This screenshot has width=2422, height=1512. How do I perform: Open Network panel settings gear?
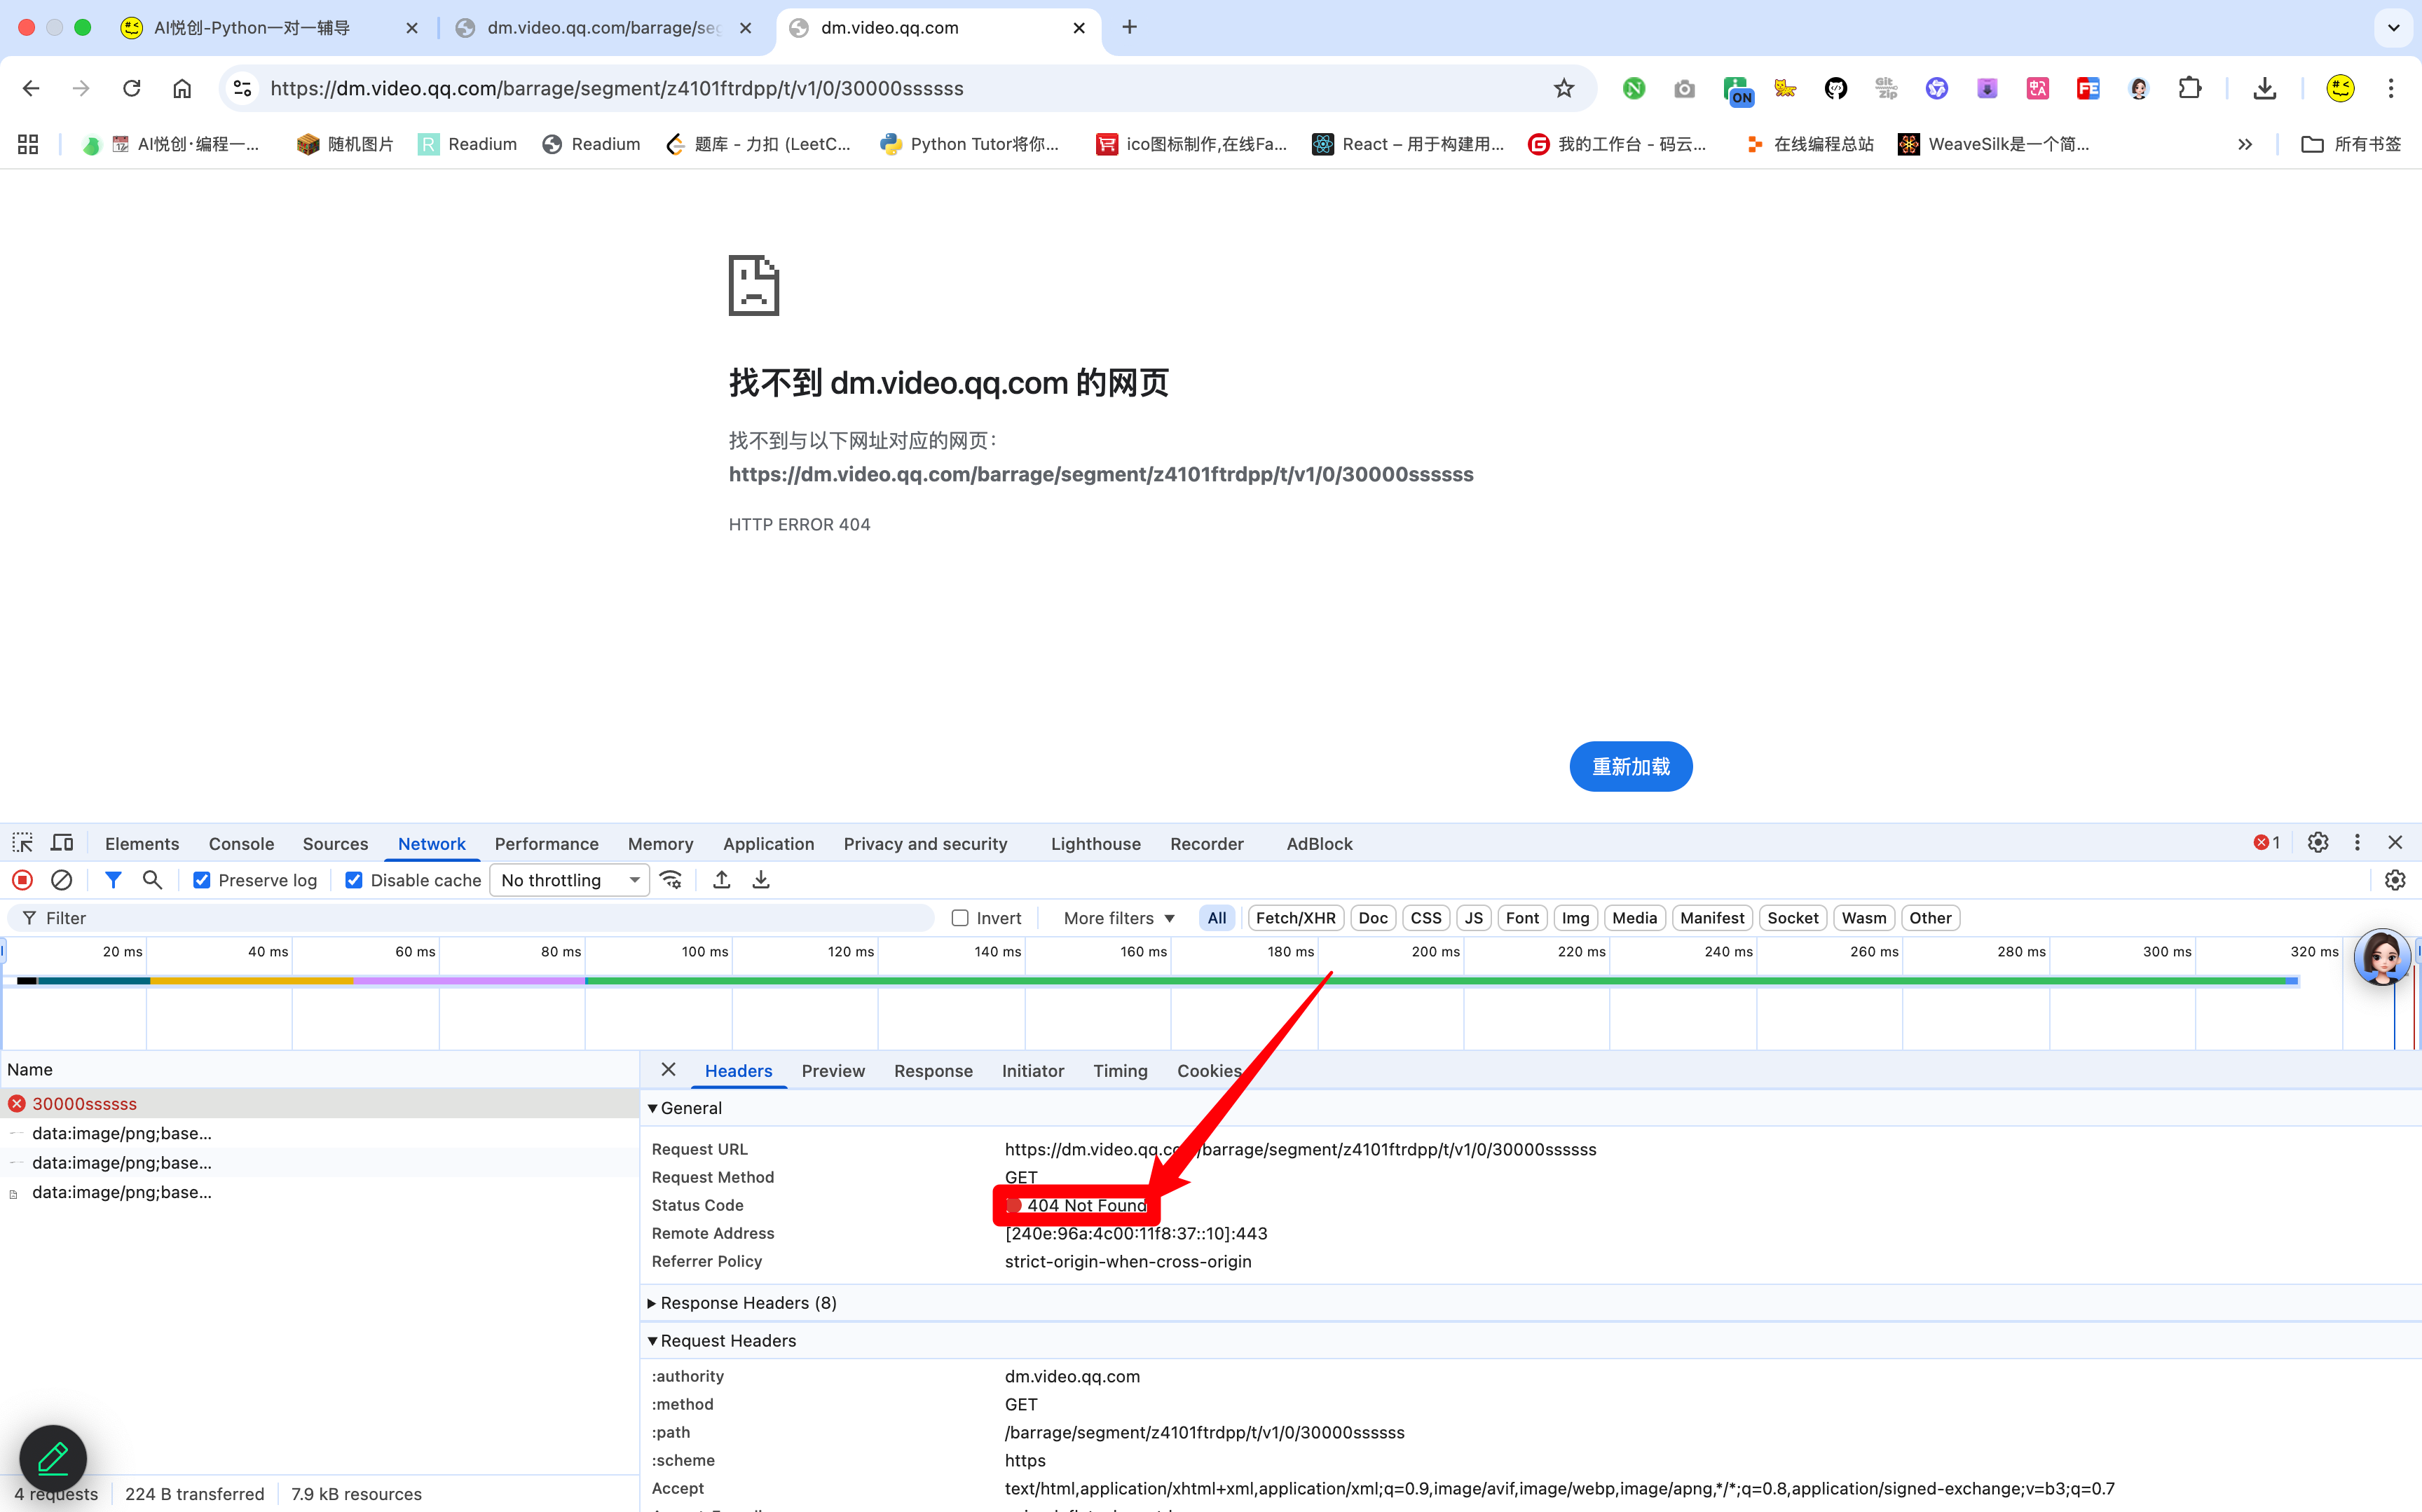2395,880
